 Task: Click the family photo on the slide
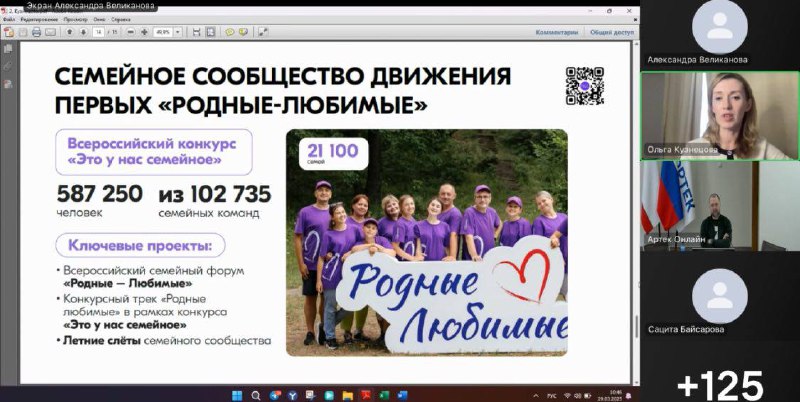[x=427, y=242]
